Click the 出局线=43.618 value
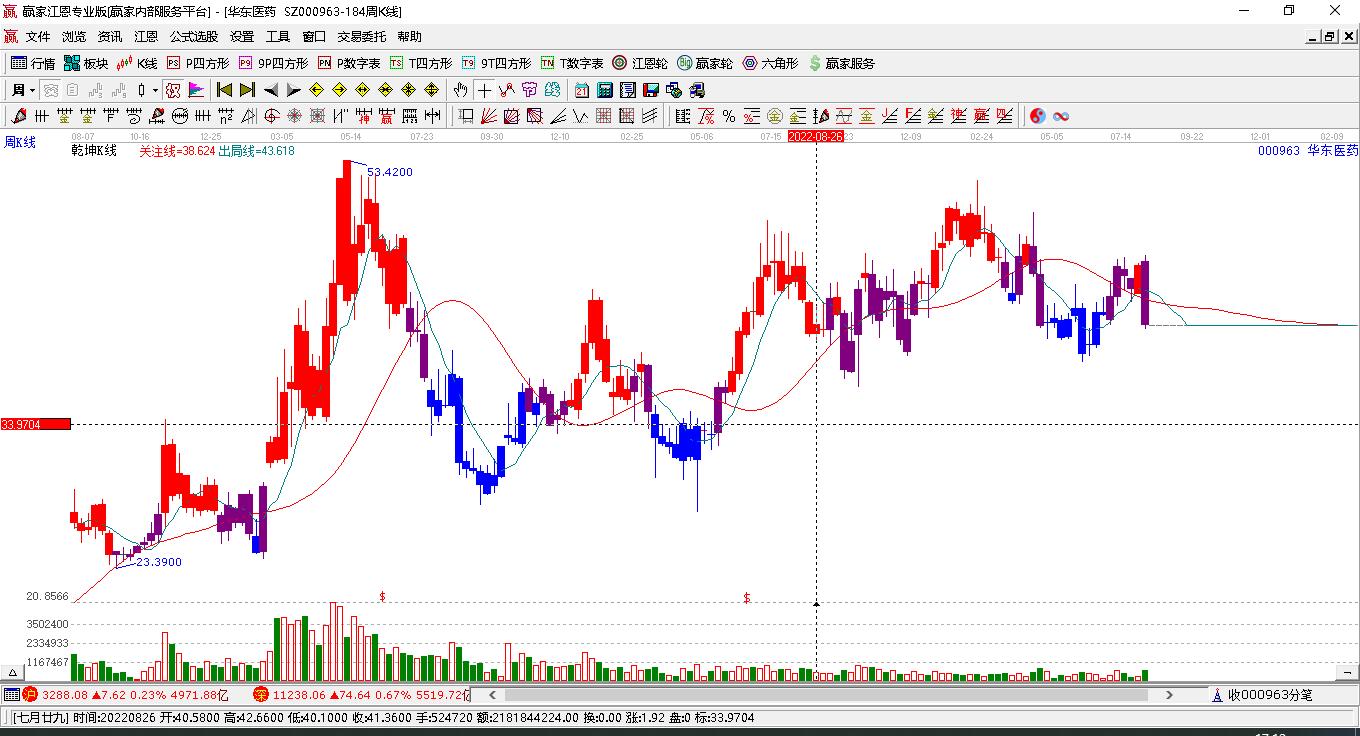The image size is (1360, 736). pos(257,151)
